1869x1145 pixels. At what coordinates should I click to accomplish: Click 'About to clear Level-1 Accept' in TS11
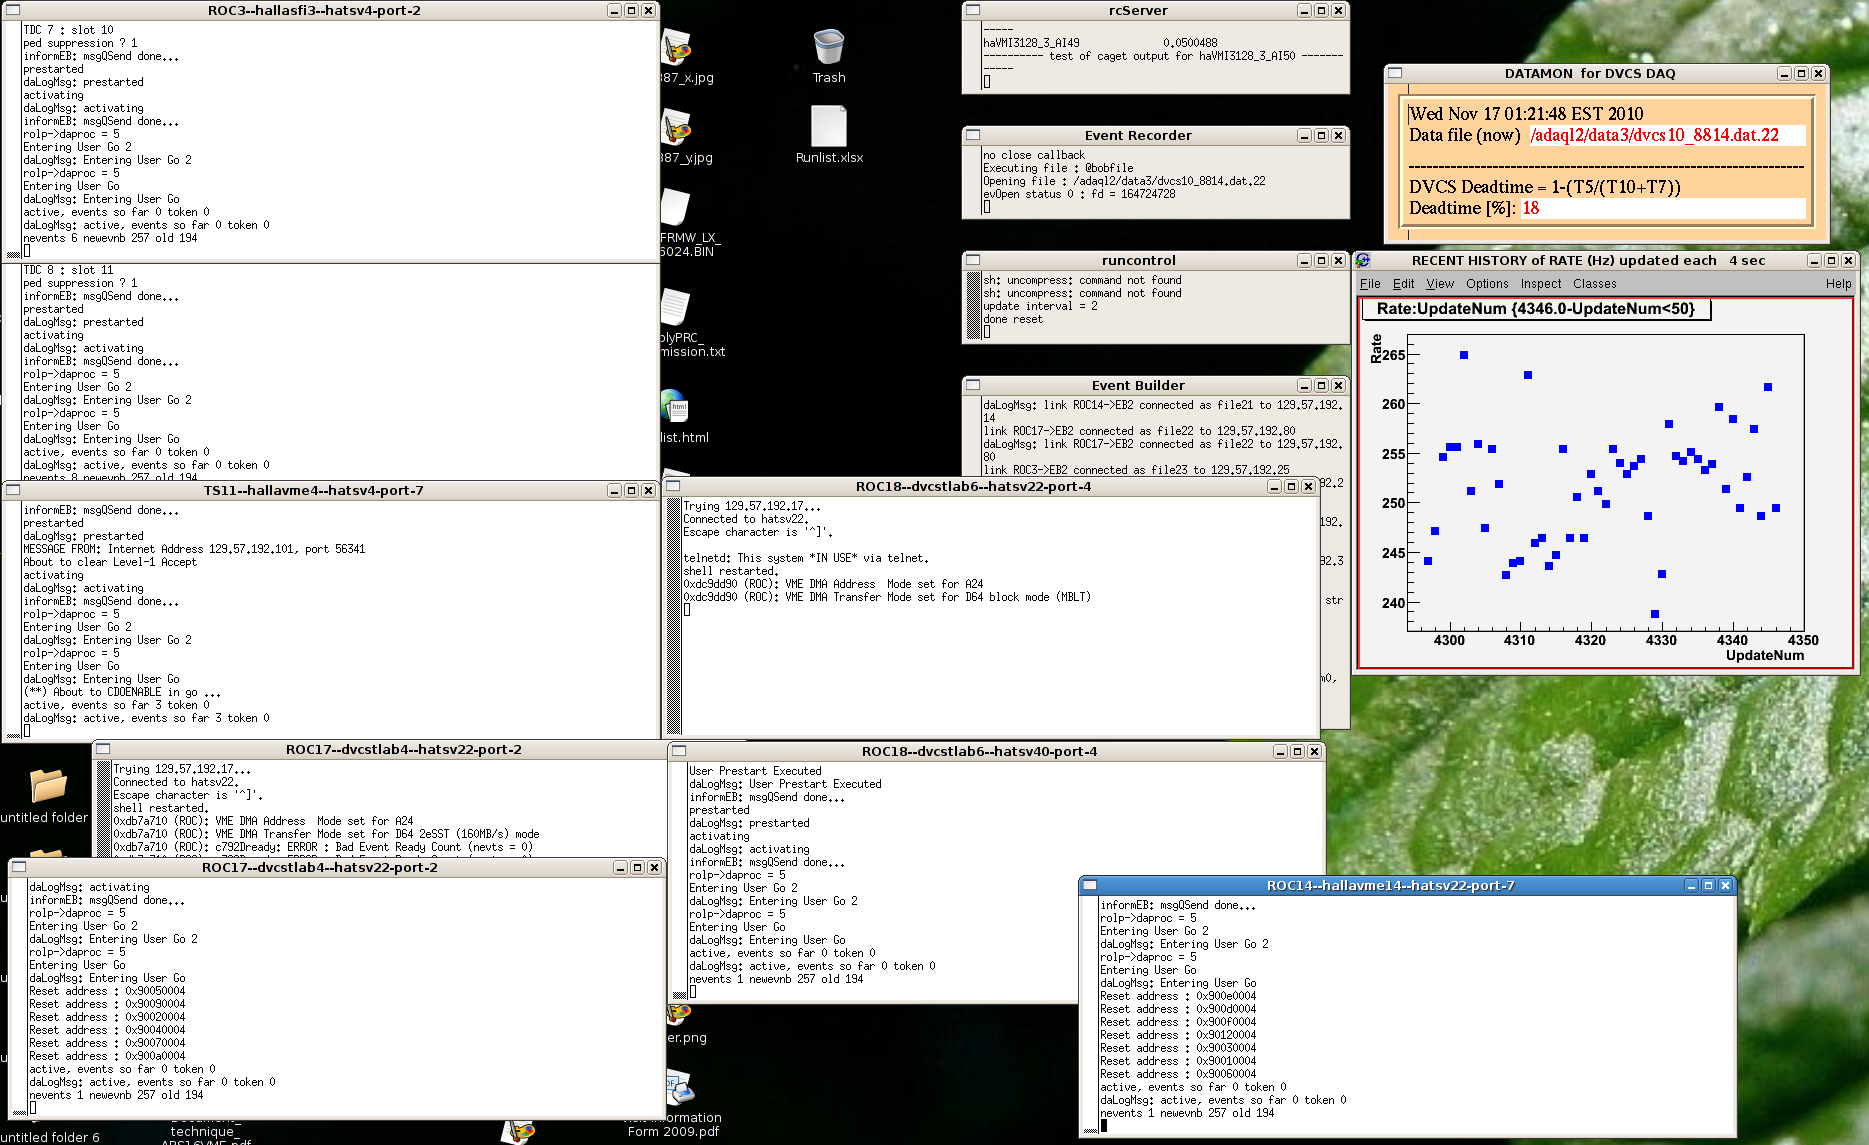[110, 562]
